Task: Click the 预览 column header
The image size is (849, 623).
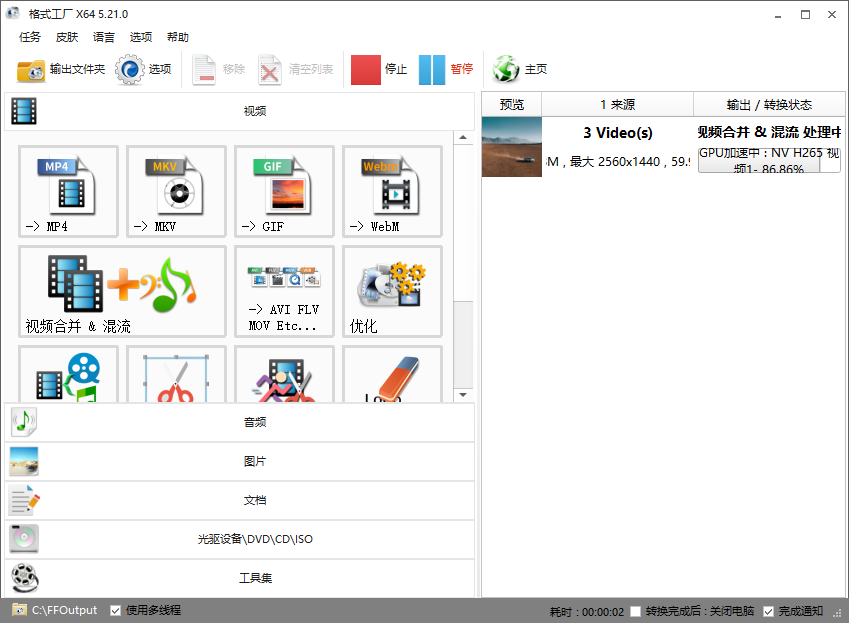Action: click(512, 104)
